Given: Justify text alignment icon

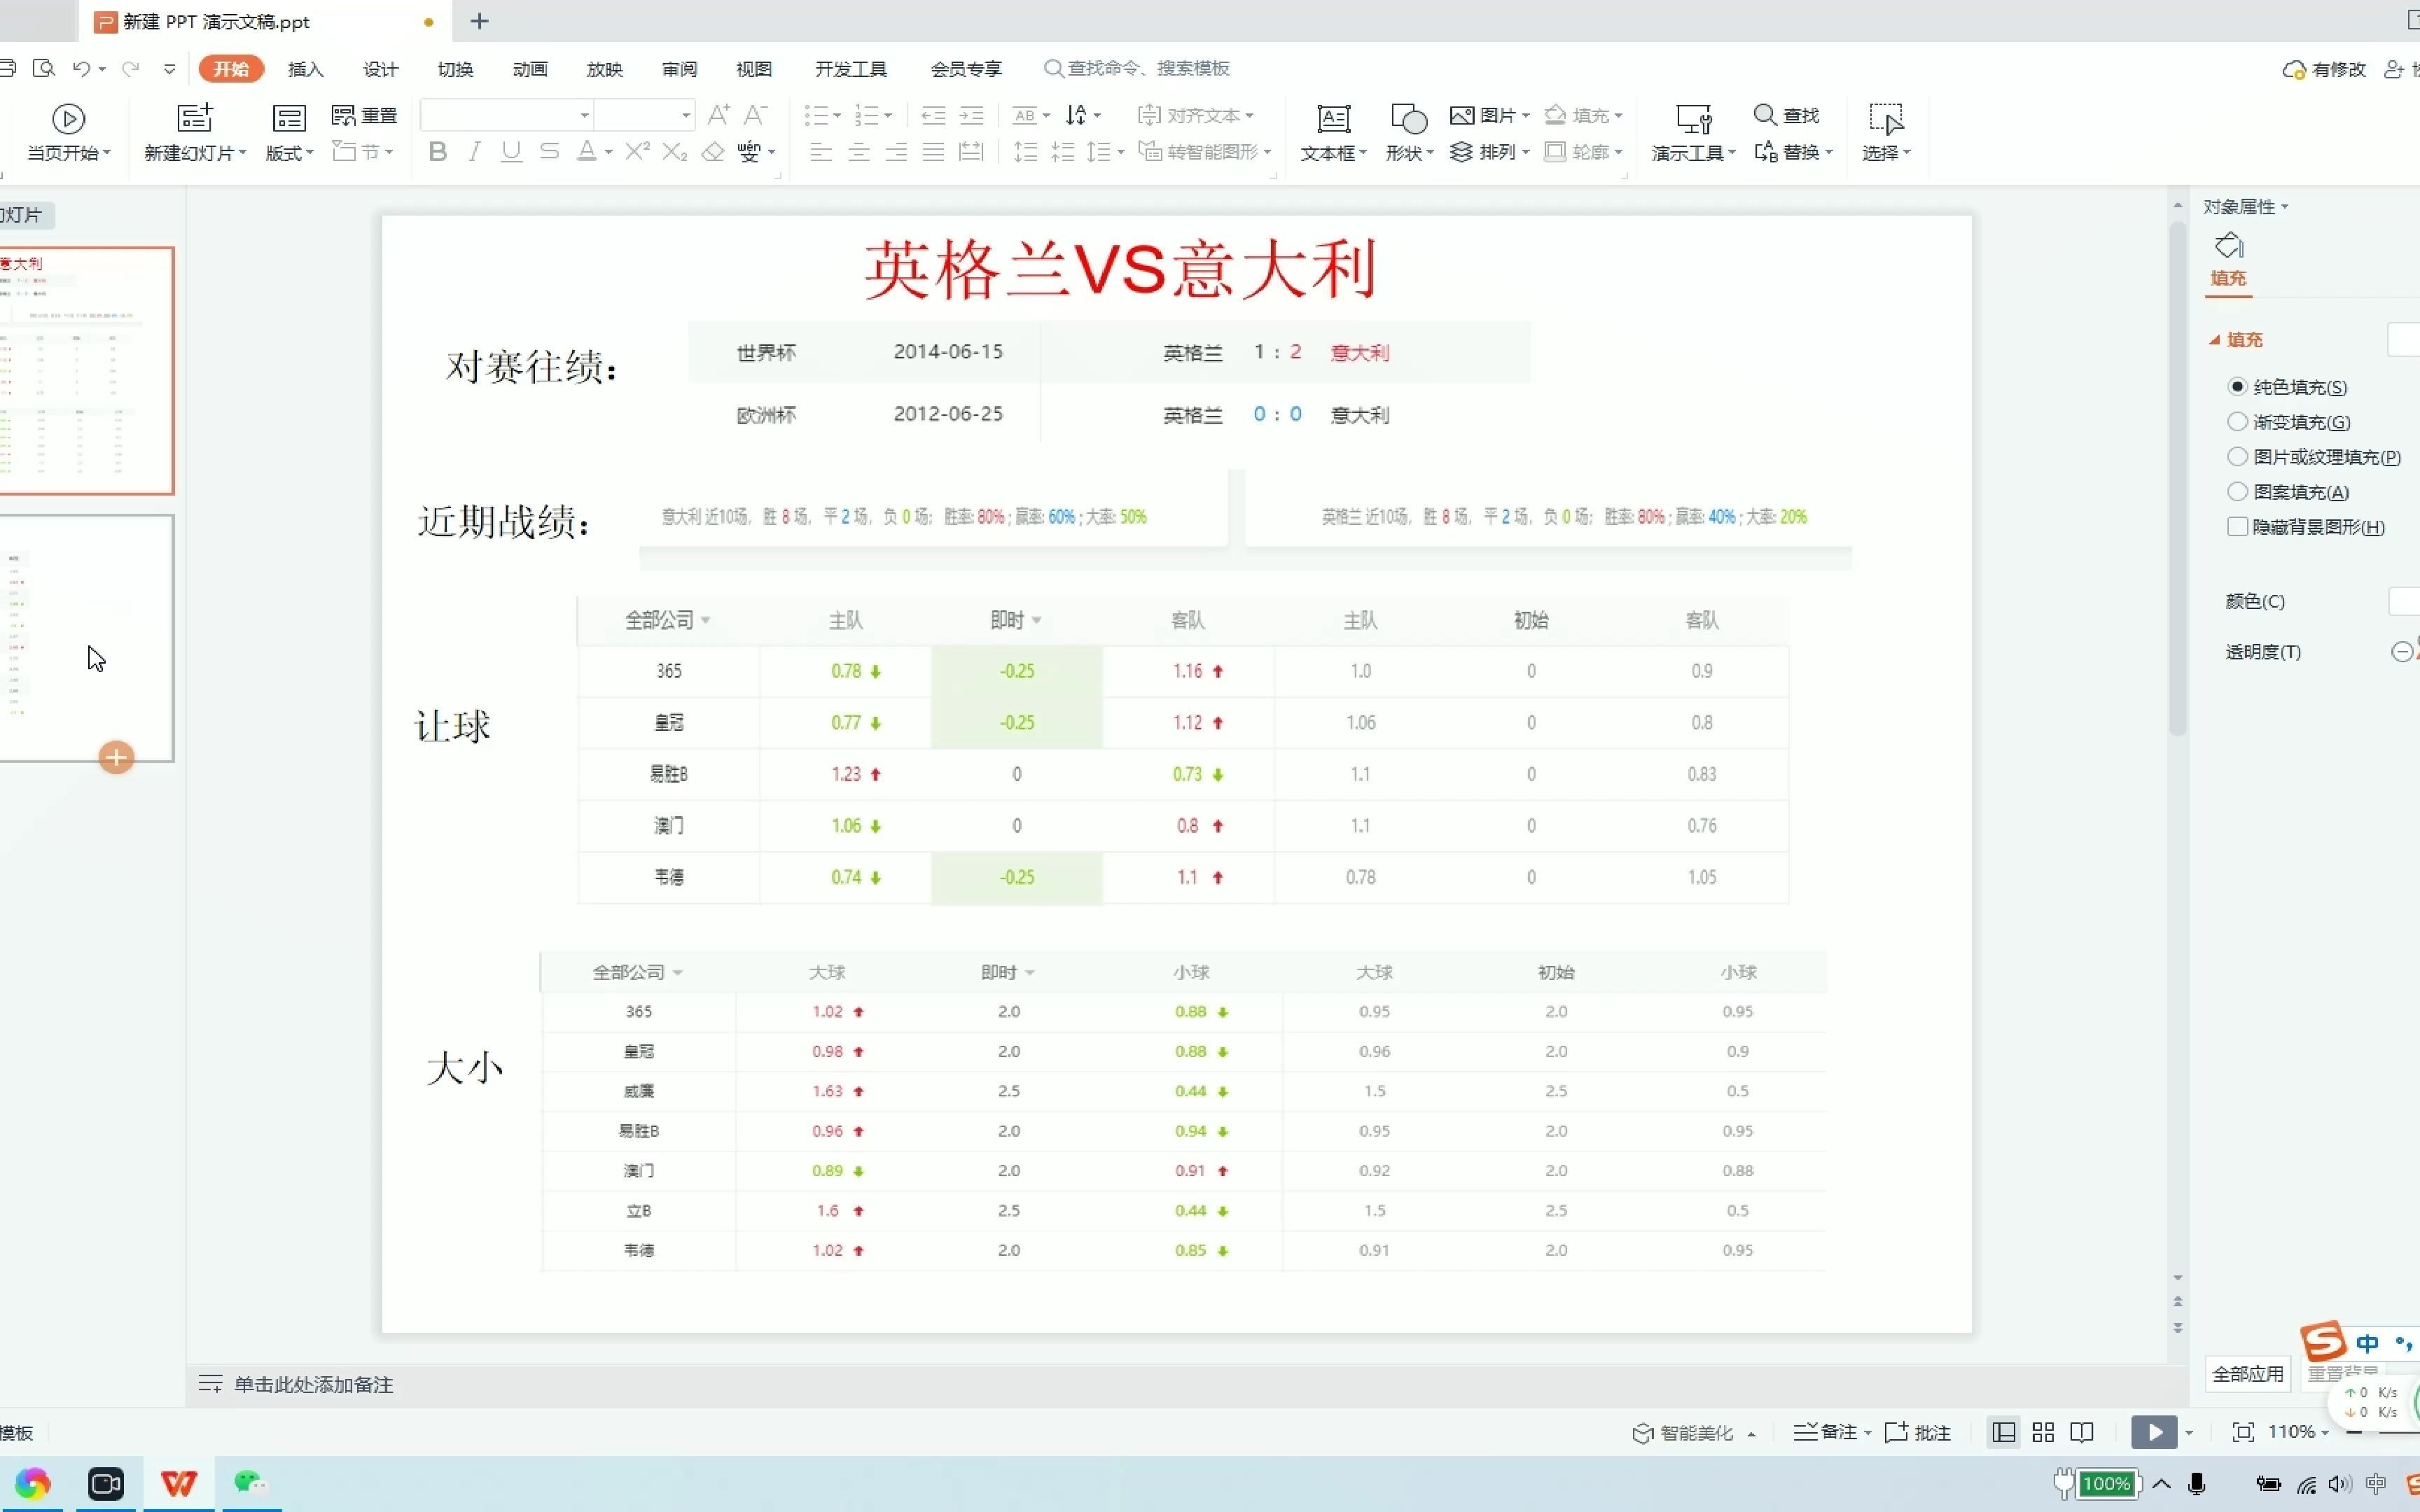Looking at the screenshot, I should coord(933,152).
